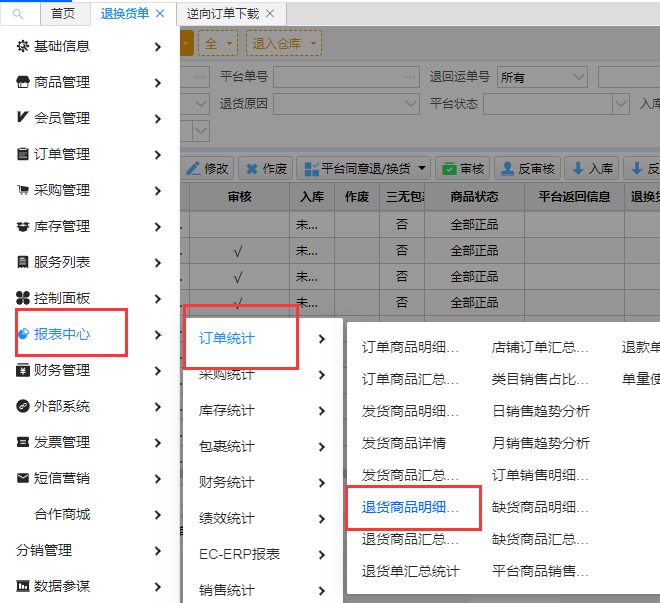Switch to the 首页 tab
660x603 pixels.
[63, 14]
